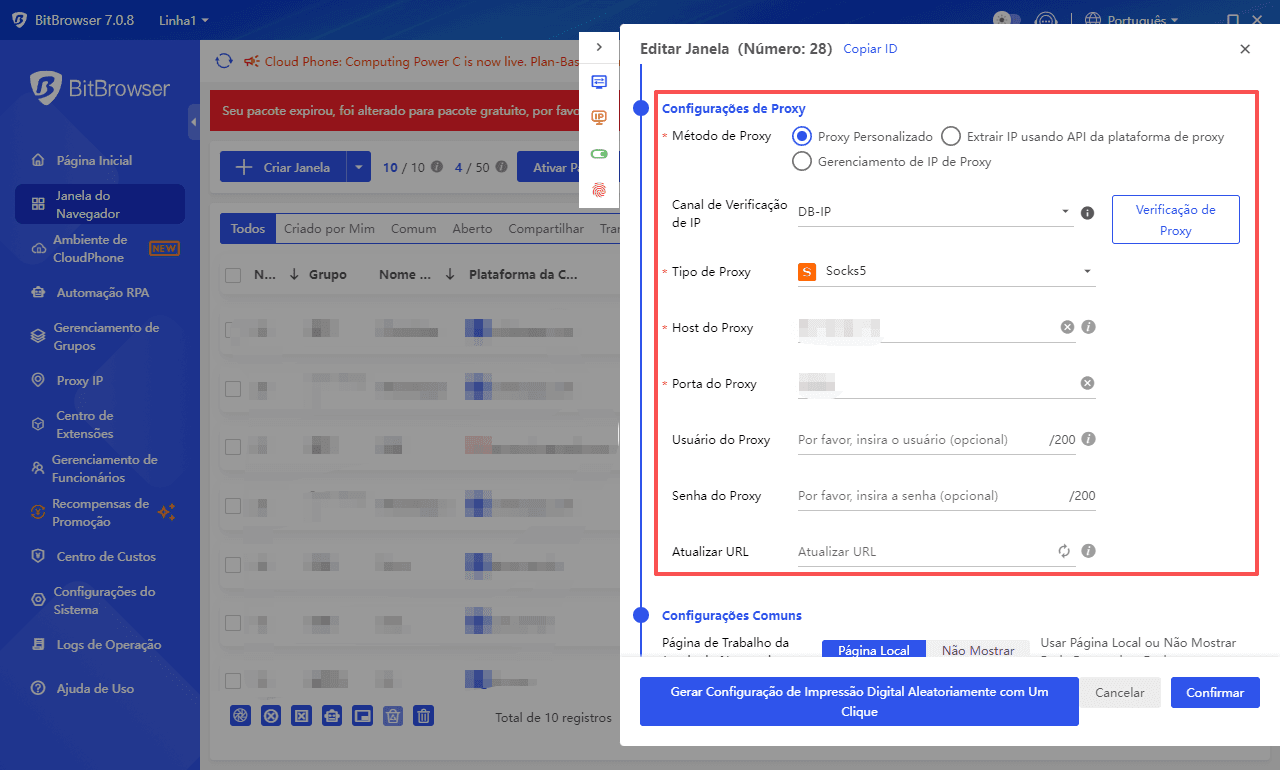Click the refresh icon beside Atualizar URL field

pyautogui.click(x=1064, y=551)
